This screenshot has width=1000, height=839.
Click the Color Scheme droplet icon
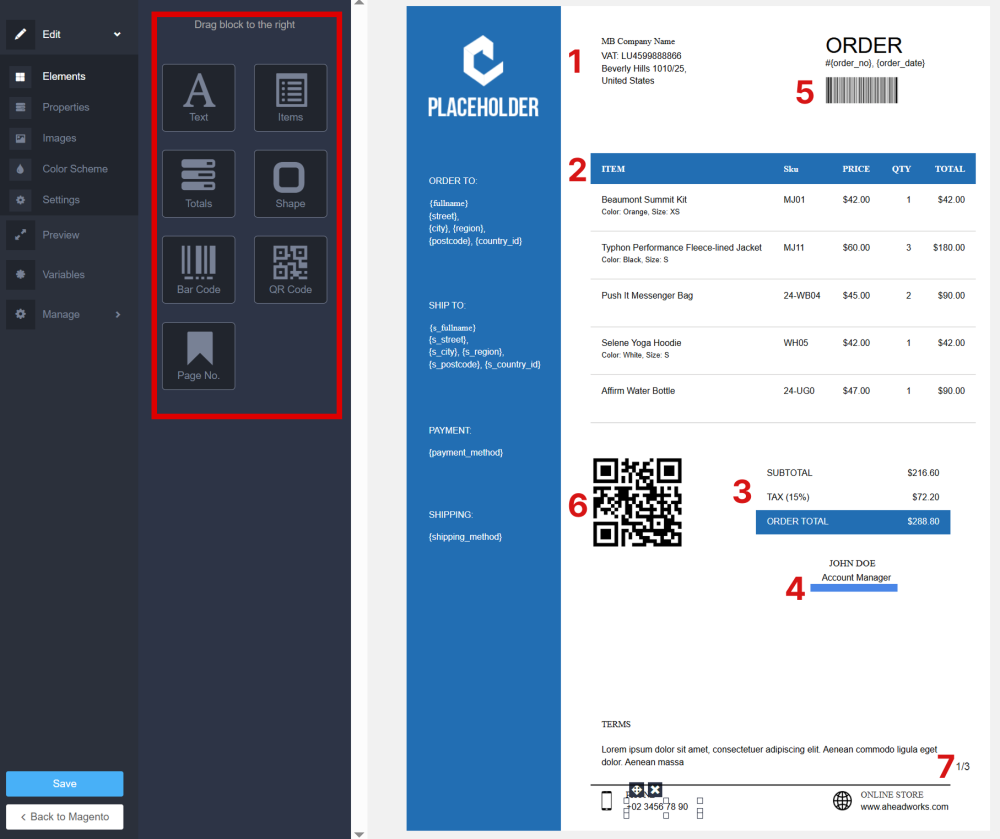point(20,169)
